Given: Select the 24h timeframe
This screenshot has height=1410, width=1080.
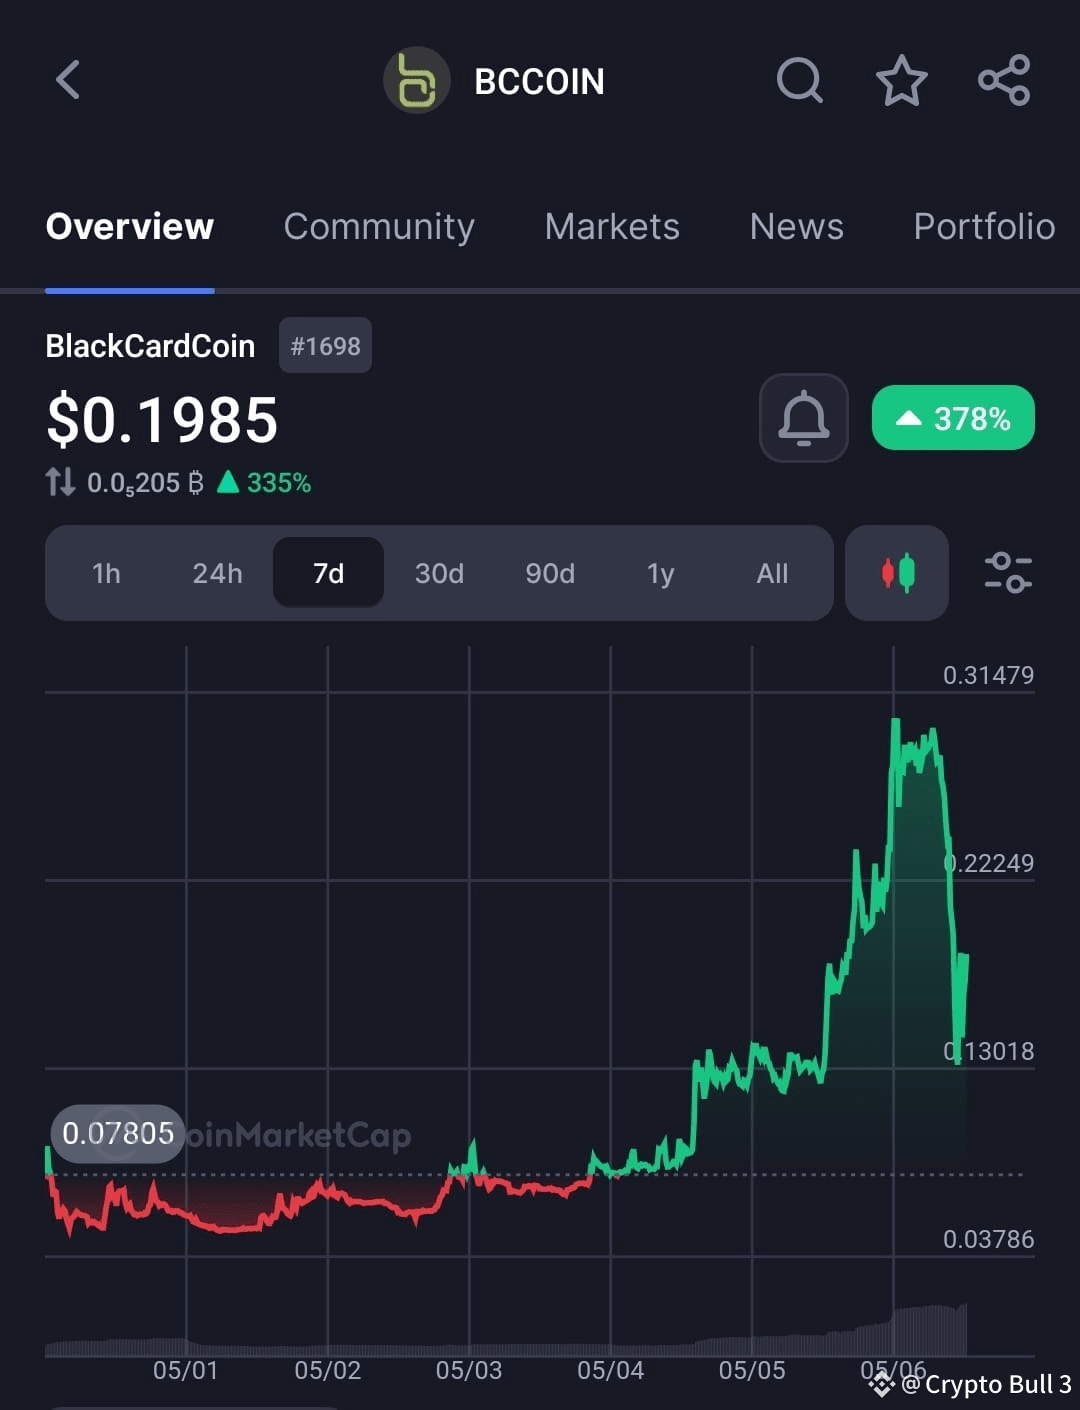Looking at the screenshot, I should (217, 573).
